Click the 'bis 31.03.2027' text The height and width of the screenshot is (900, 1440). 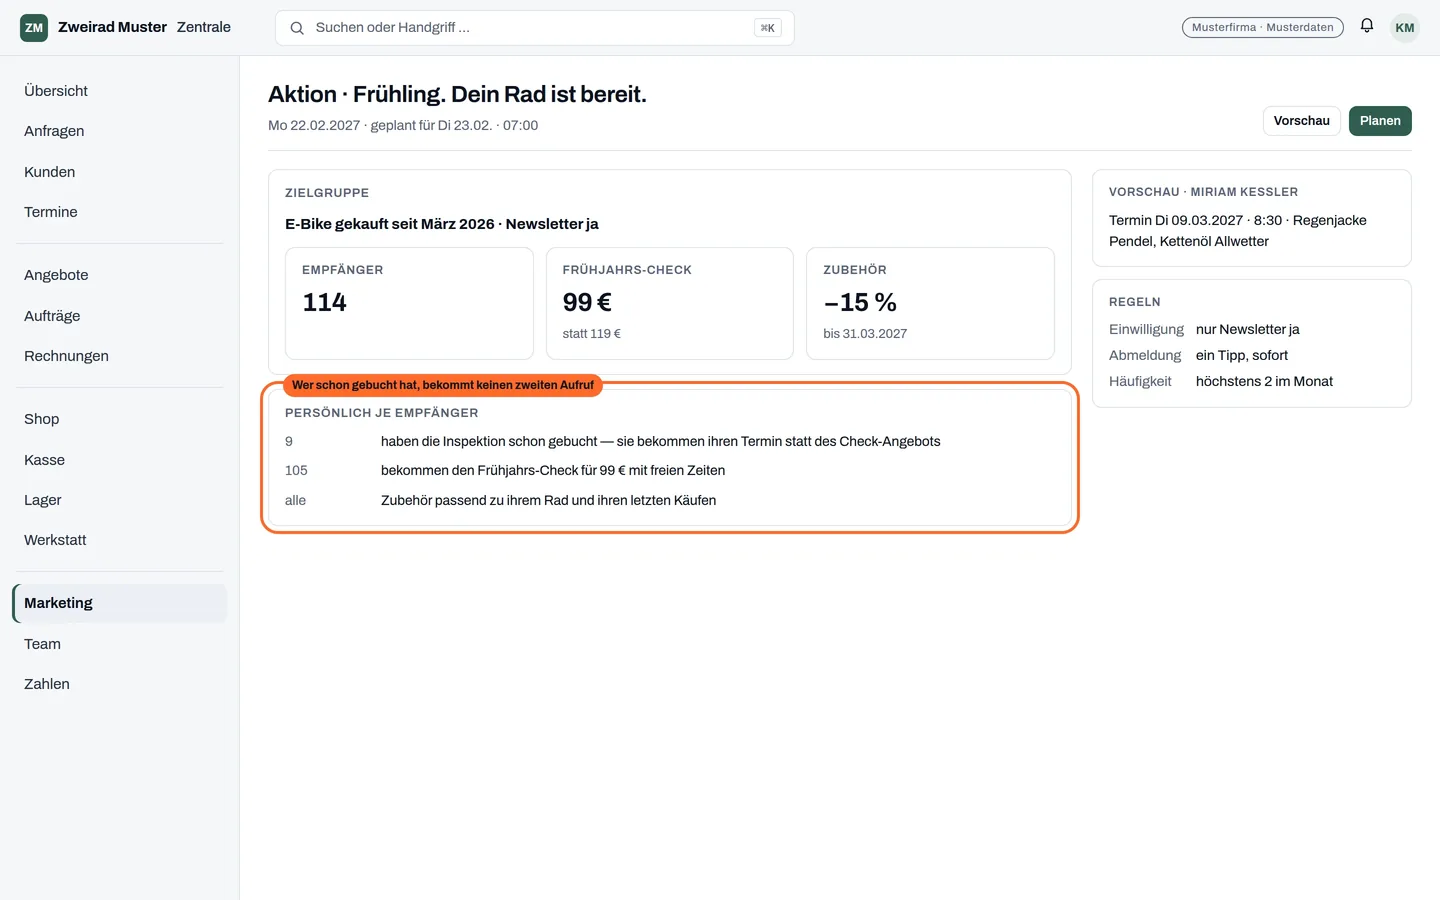pos(865,334)
